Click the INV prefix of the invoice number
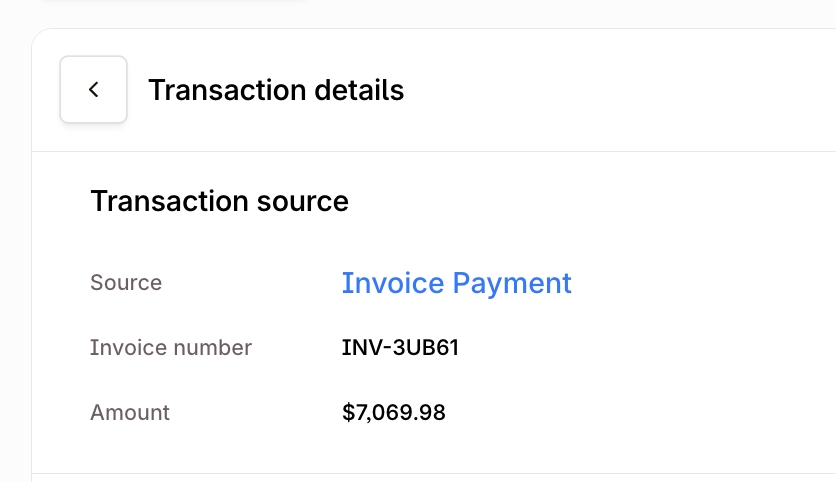 (x=359, y=348)
